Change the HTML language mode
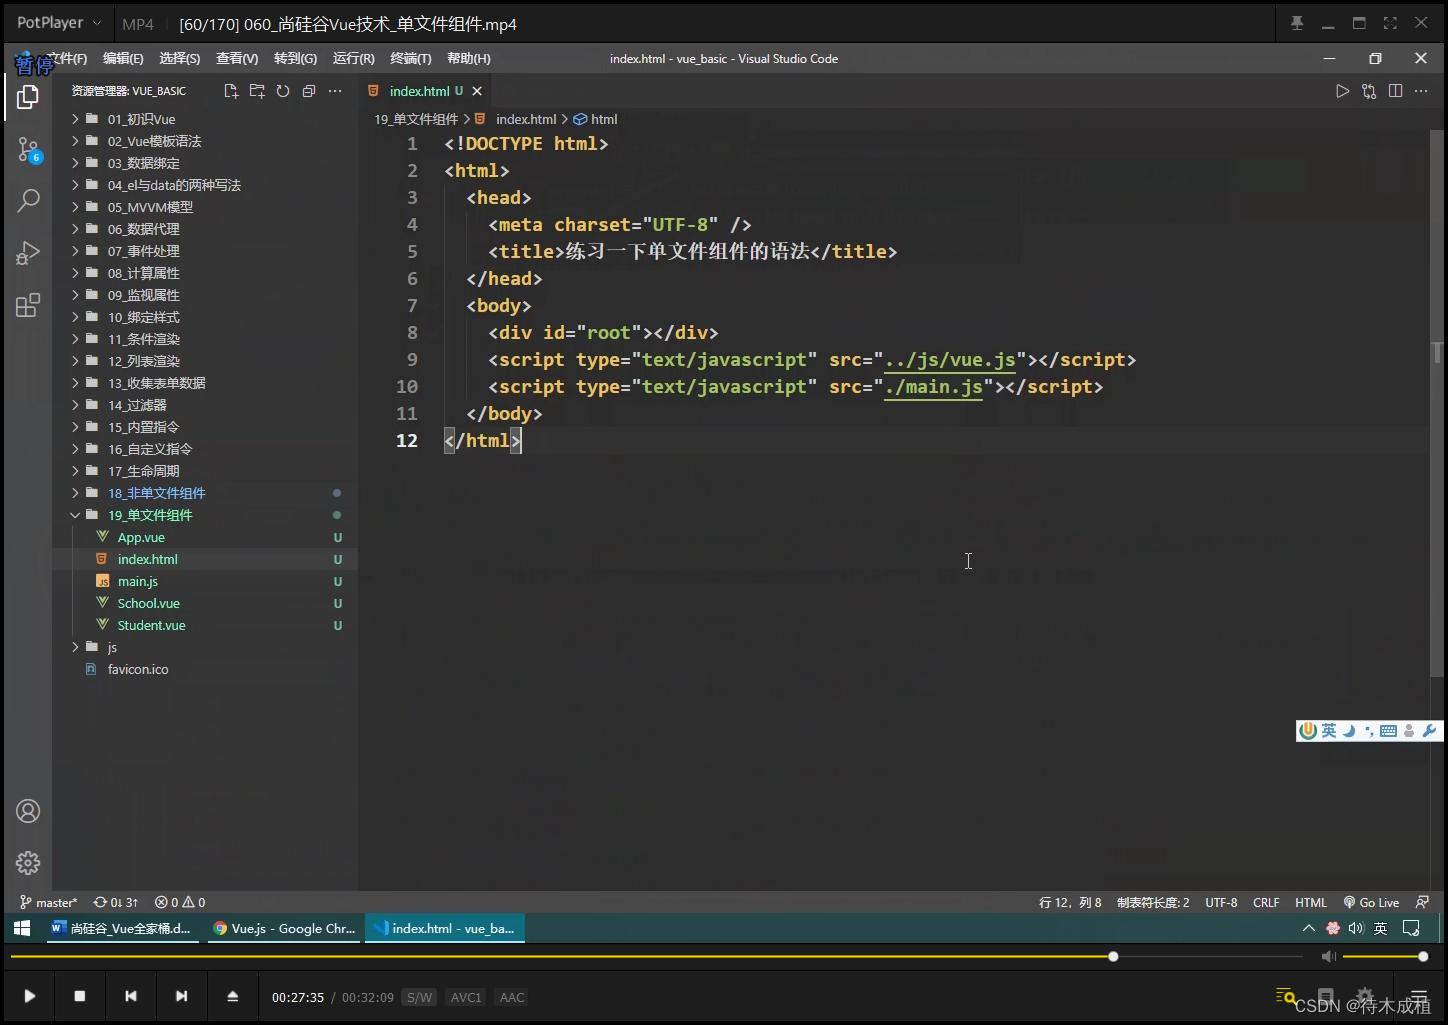The height and width of the screenshot is (1025, 1448). pyautogui.click(x=1311, y=902)
